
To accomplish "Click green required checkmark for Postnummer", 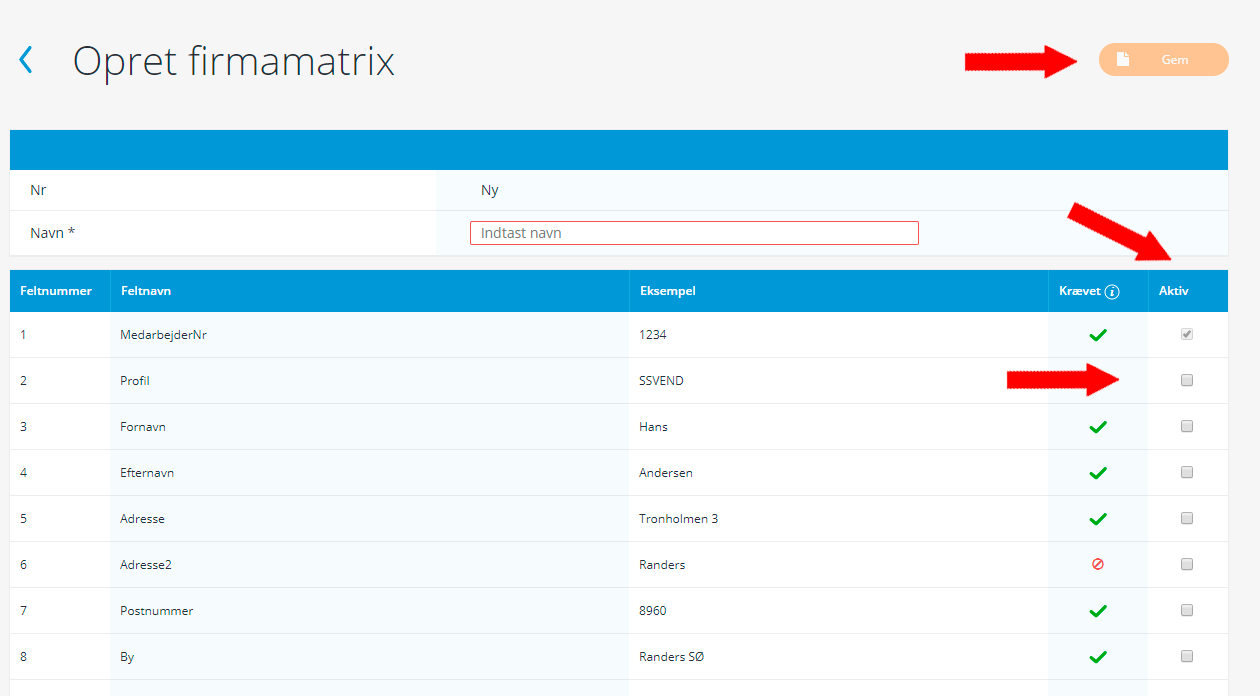I will click(1098, 611).
